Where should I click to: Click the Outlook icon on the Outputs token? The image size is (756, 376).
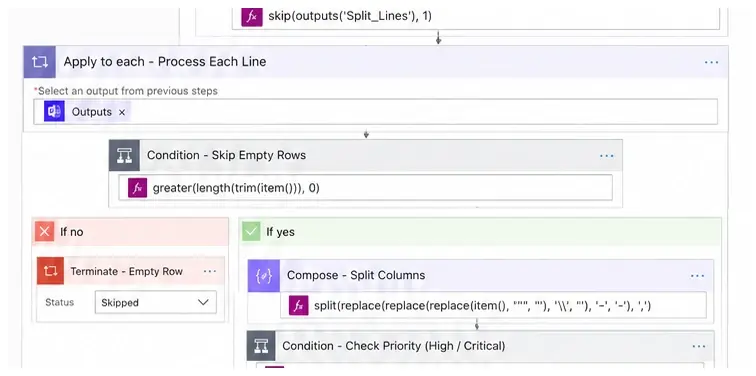(x=54, y=112)
